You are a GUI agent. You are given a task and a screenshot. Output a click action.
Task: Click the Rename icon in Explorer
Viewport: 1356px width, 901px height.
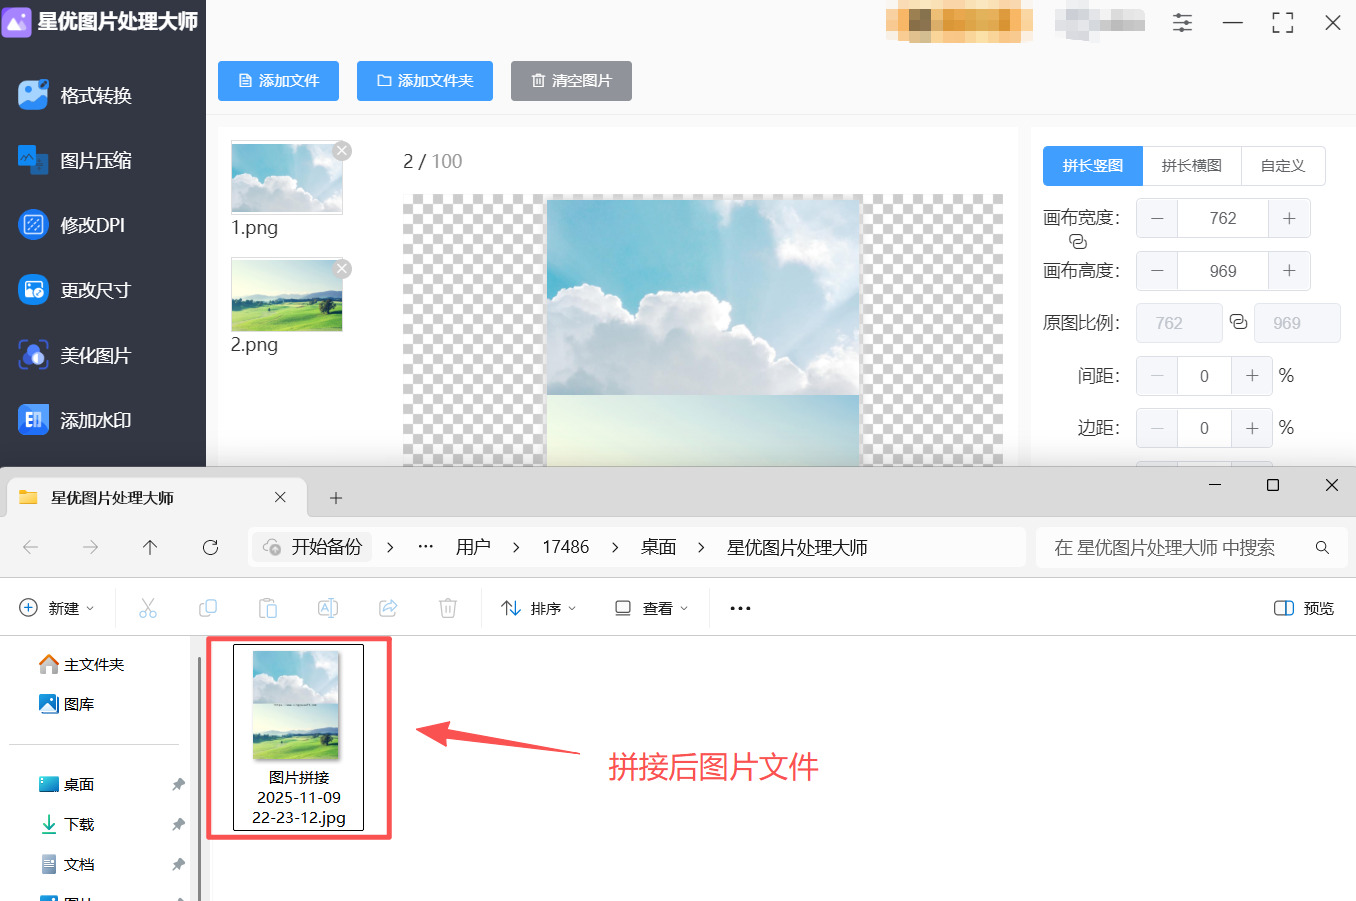328,608
